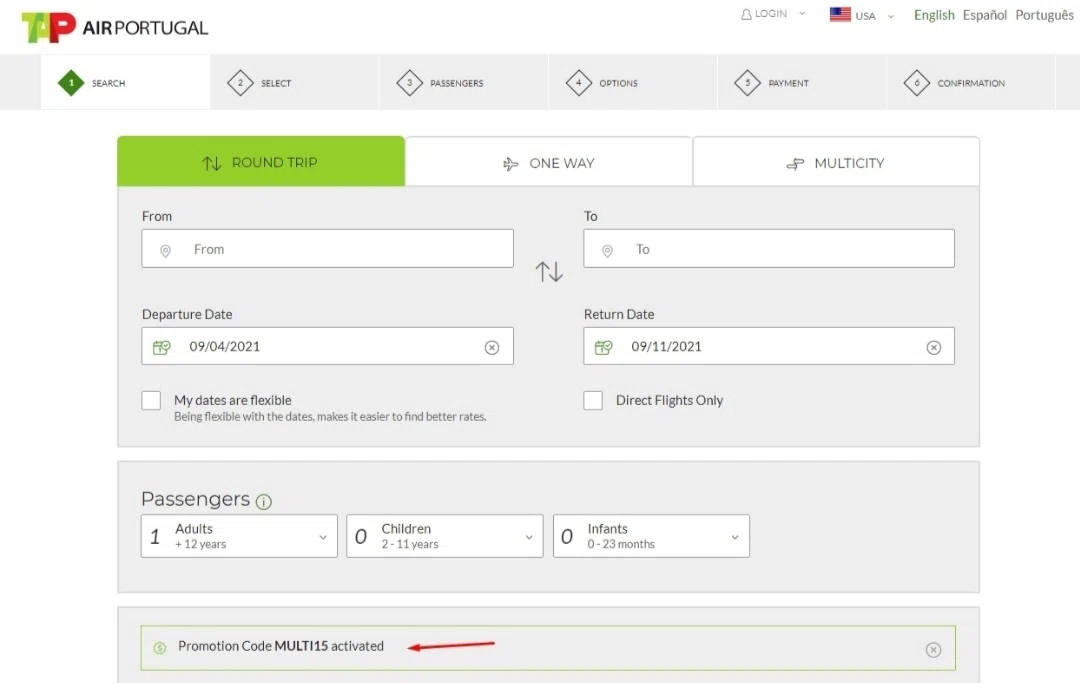Click the Payment step label
The height and width of the screenshot is (683, 1080).
click(x=788, y=83)
